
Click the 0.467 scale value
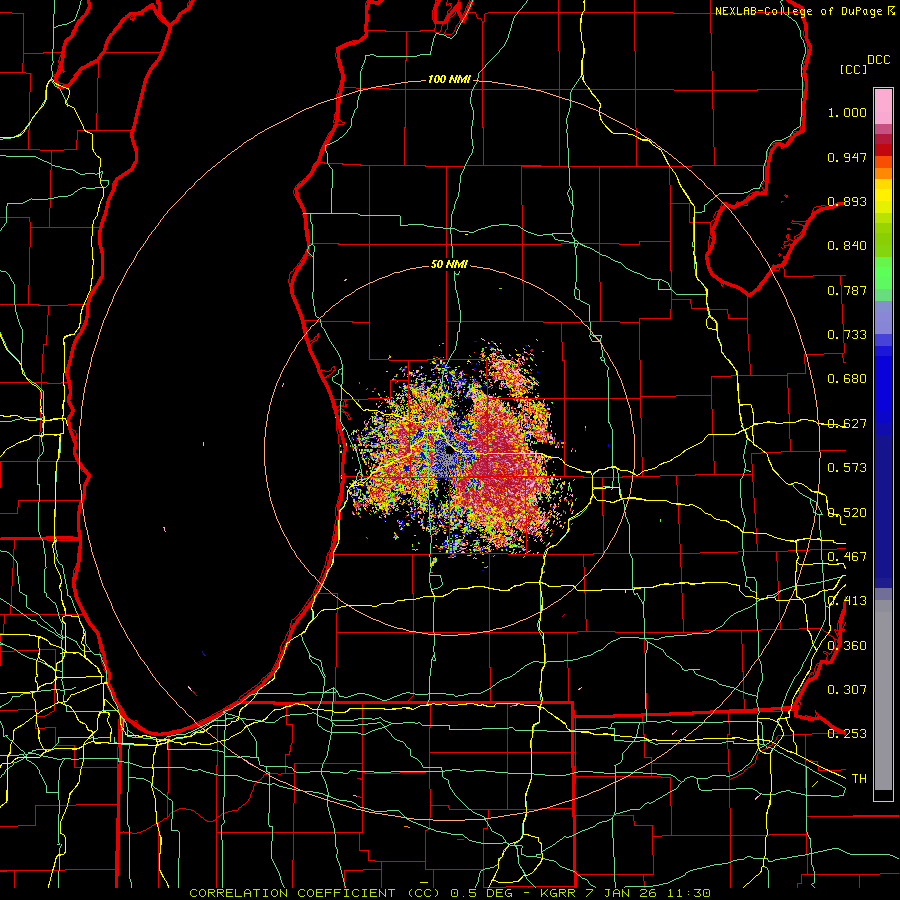(847, 557)
